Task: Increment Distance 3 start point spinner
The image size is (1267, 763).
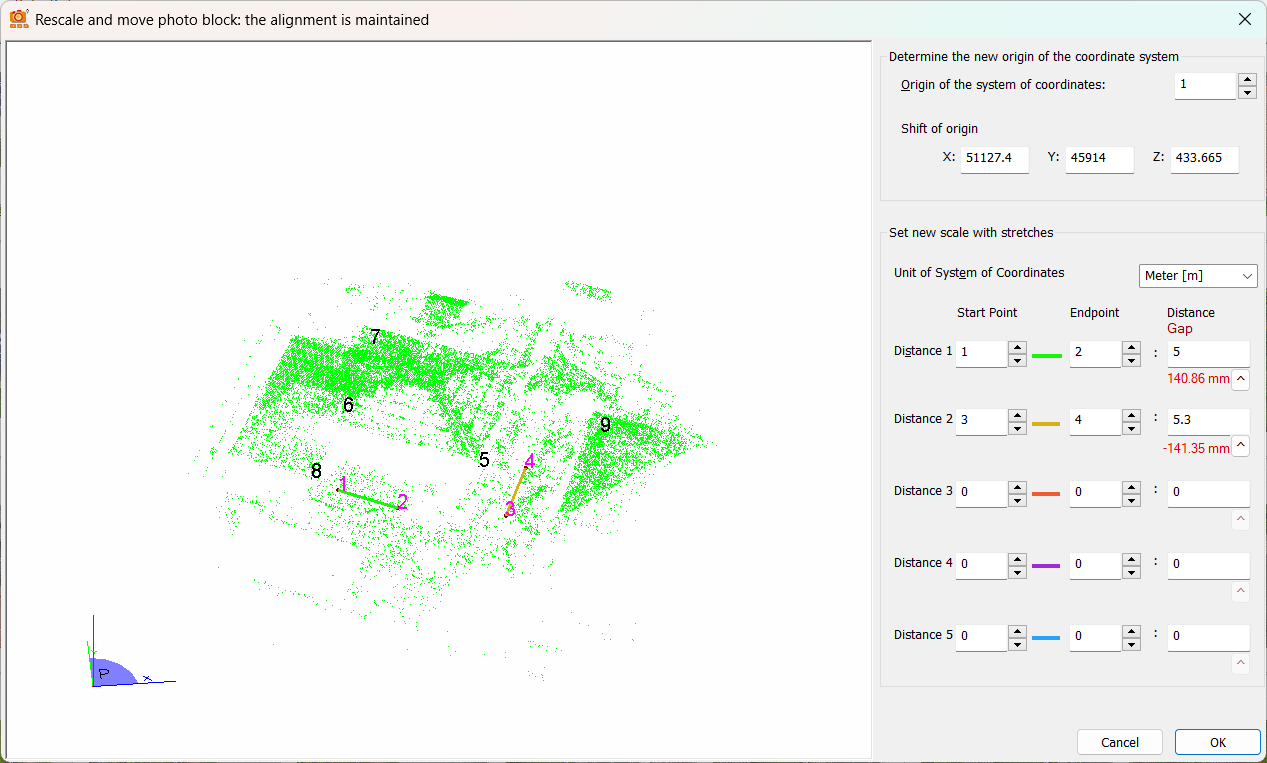Action: 1017,488
